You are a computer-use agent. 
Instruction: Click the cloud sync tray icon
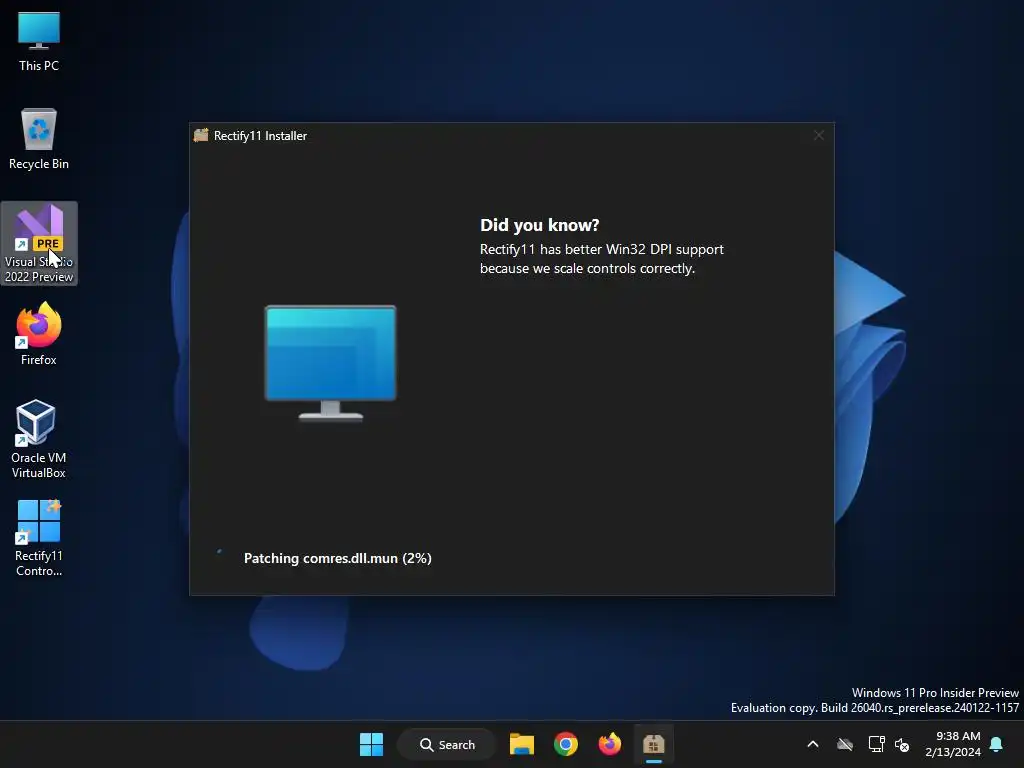845,744
